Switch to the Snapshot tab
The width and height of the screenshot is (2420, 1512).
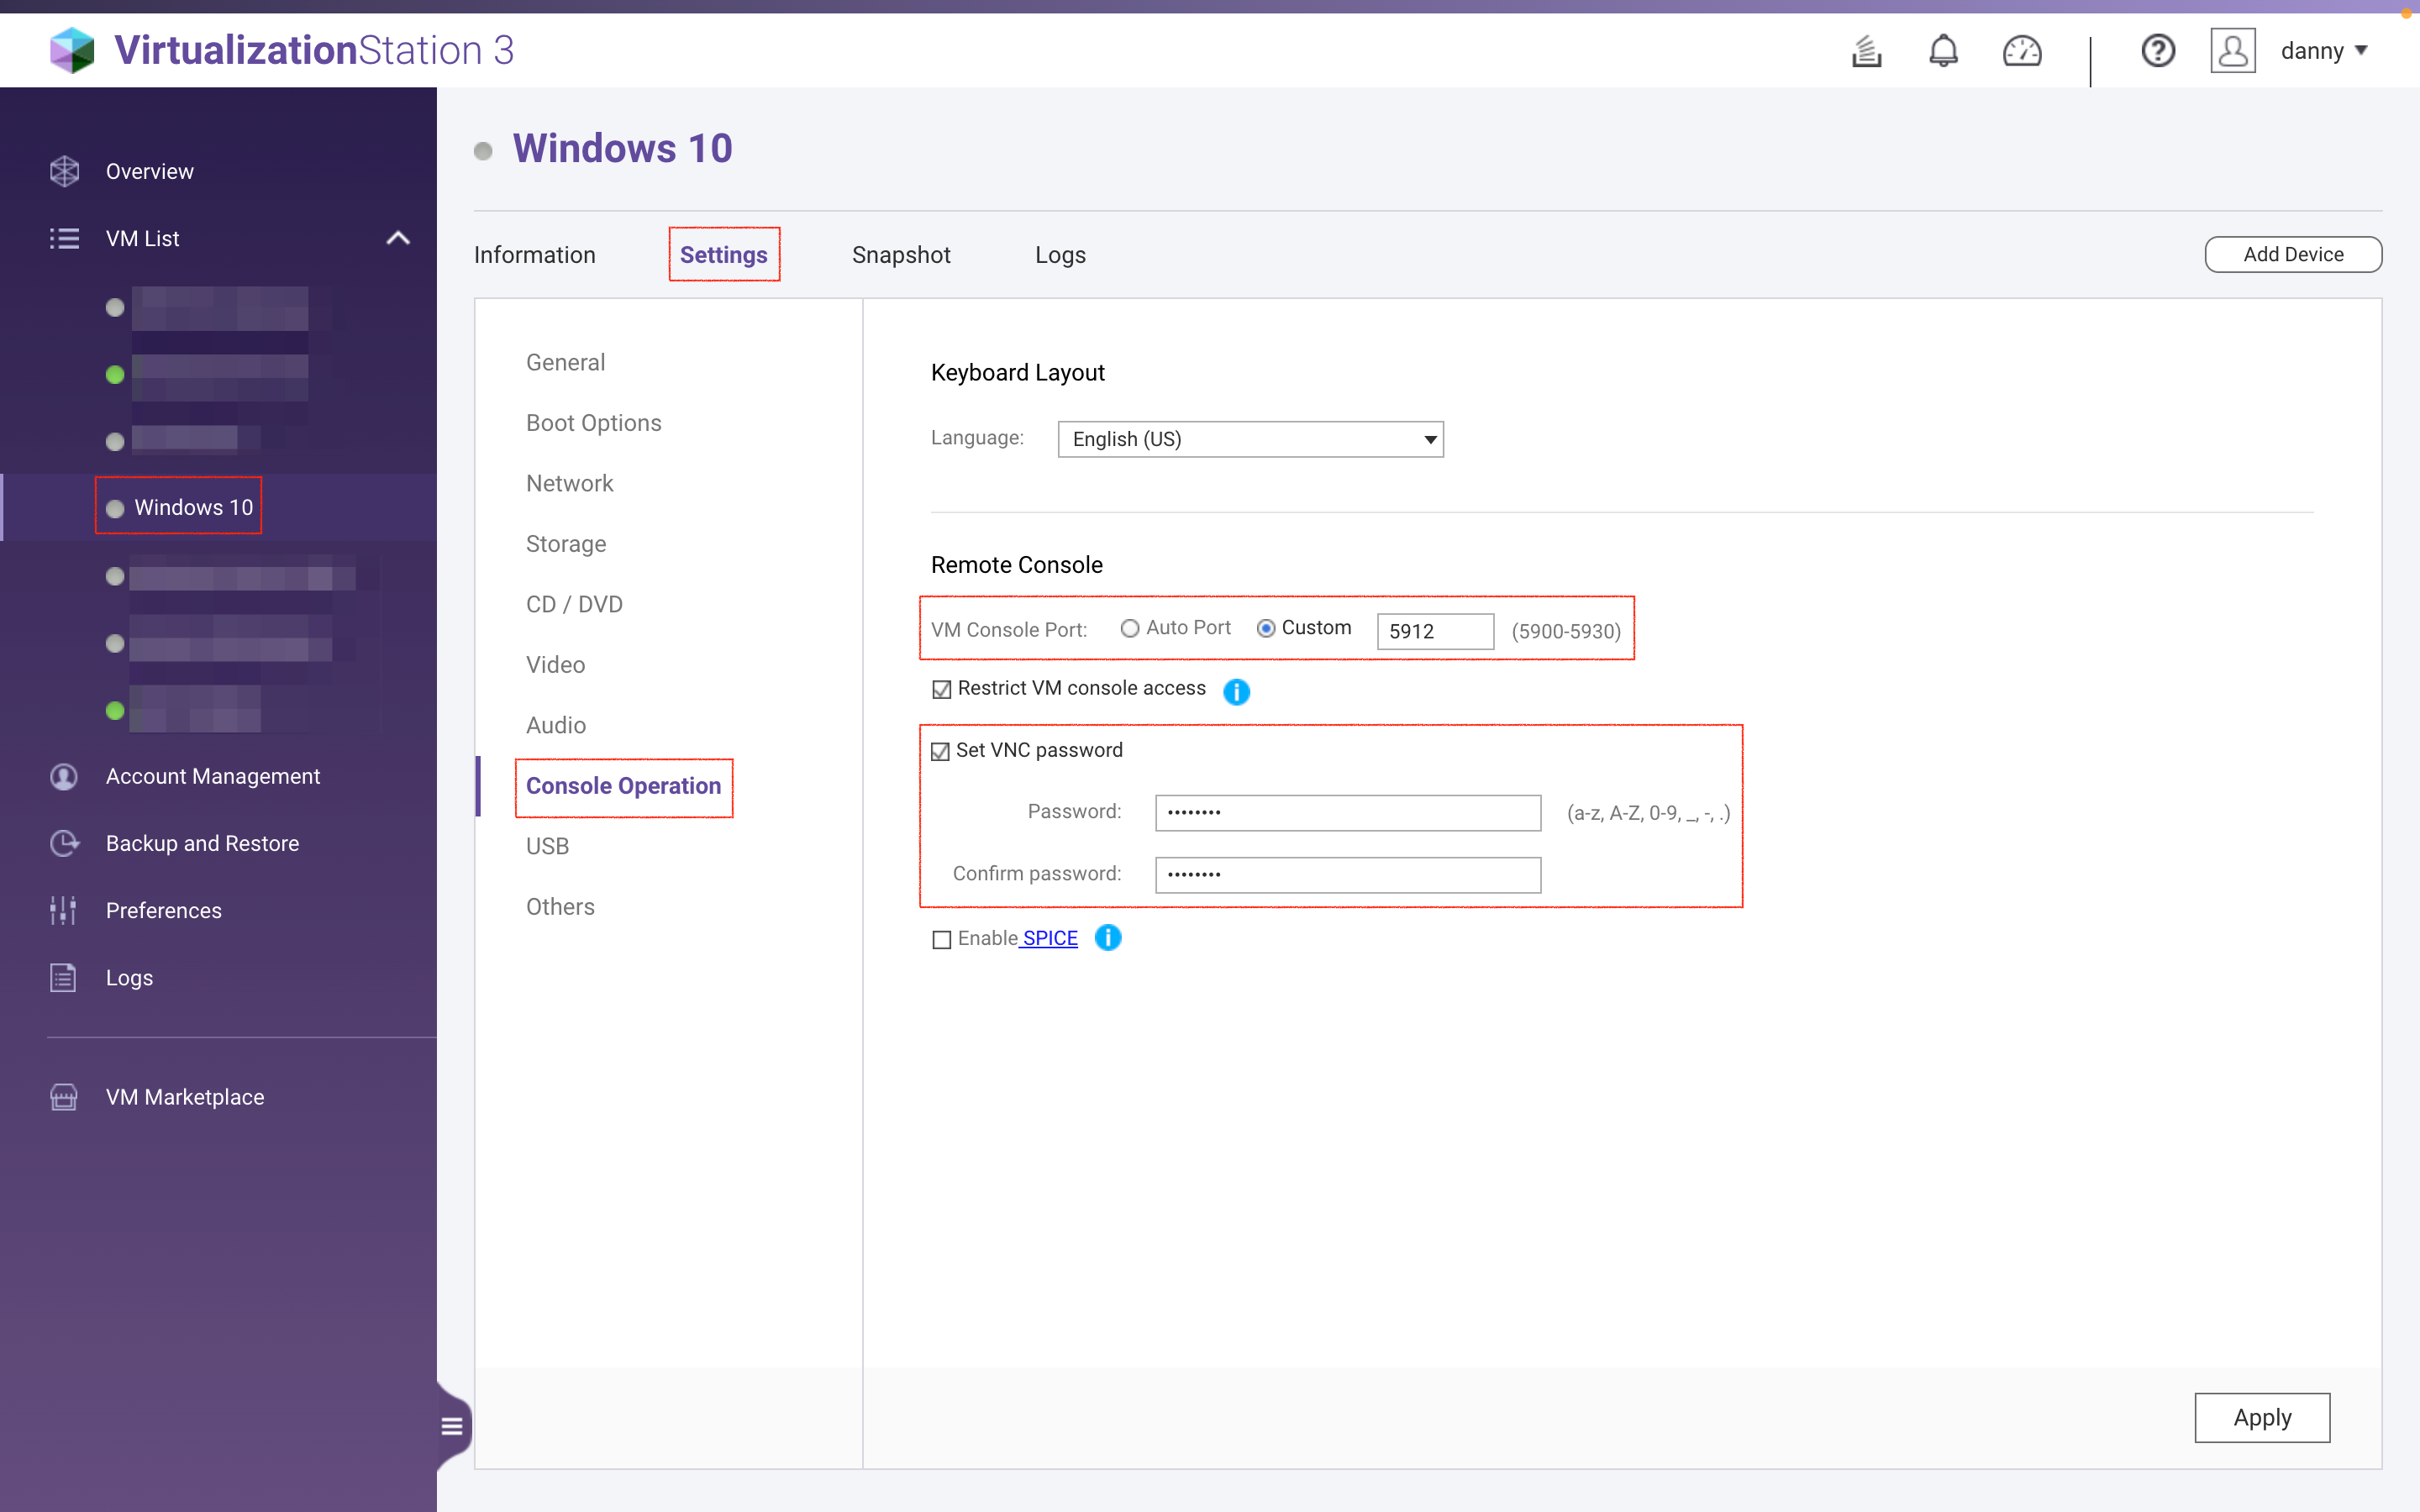(901, 255)
